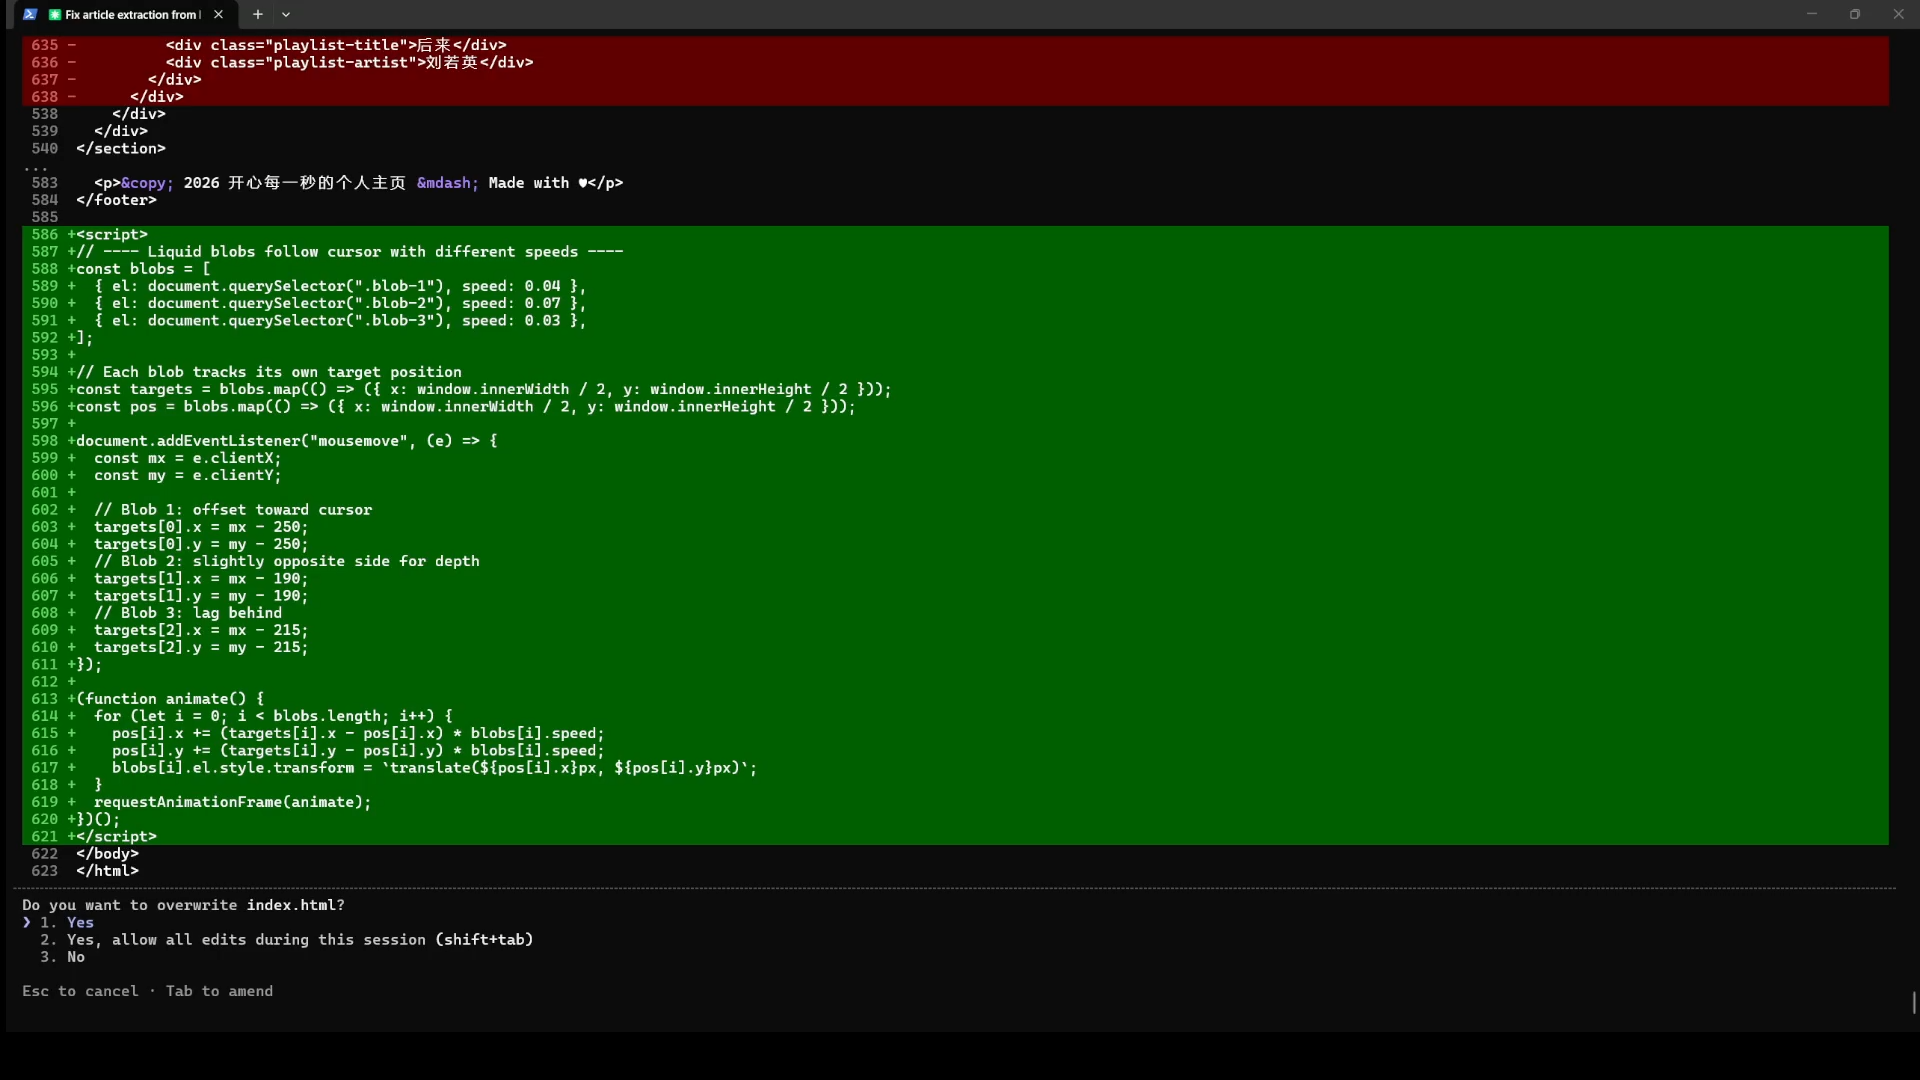Click the 'Do you want to overwrite index.html?' prompt
This screenshot has height=1080, width=1920.
[183, 905]
